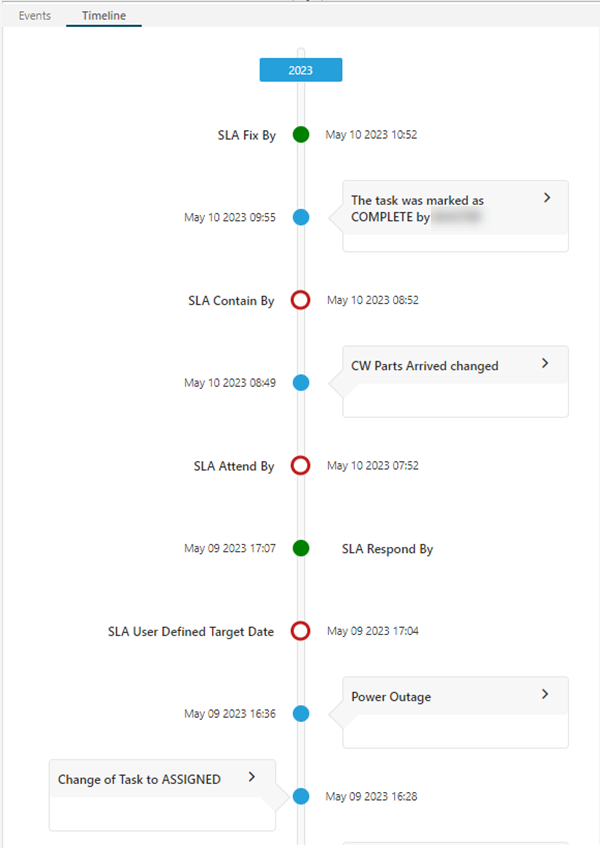Expand the Change of Task to ASSIGNED chevron

251,776
